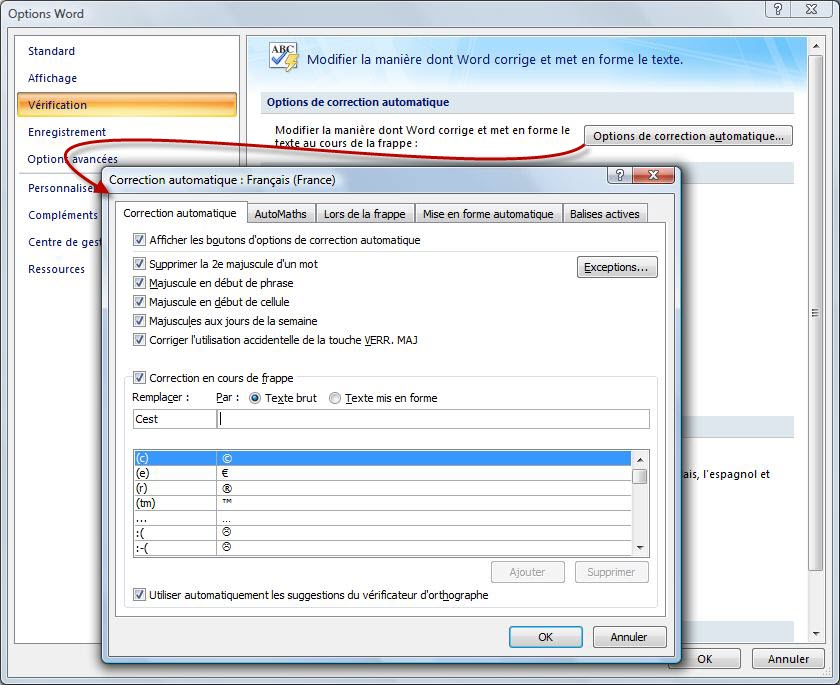840x685 pixels.
Task: Disable Majuscule en début de phrase
Action: click(140, 283)
